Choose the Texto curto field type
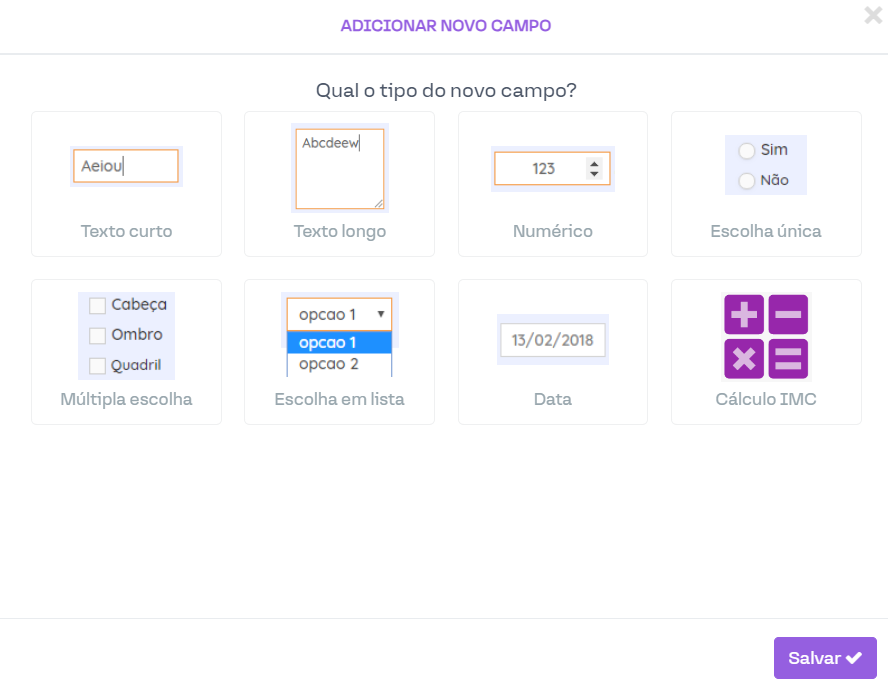 (x=126, y=184)
